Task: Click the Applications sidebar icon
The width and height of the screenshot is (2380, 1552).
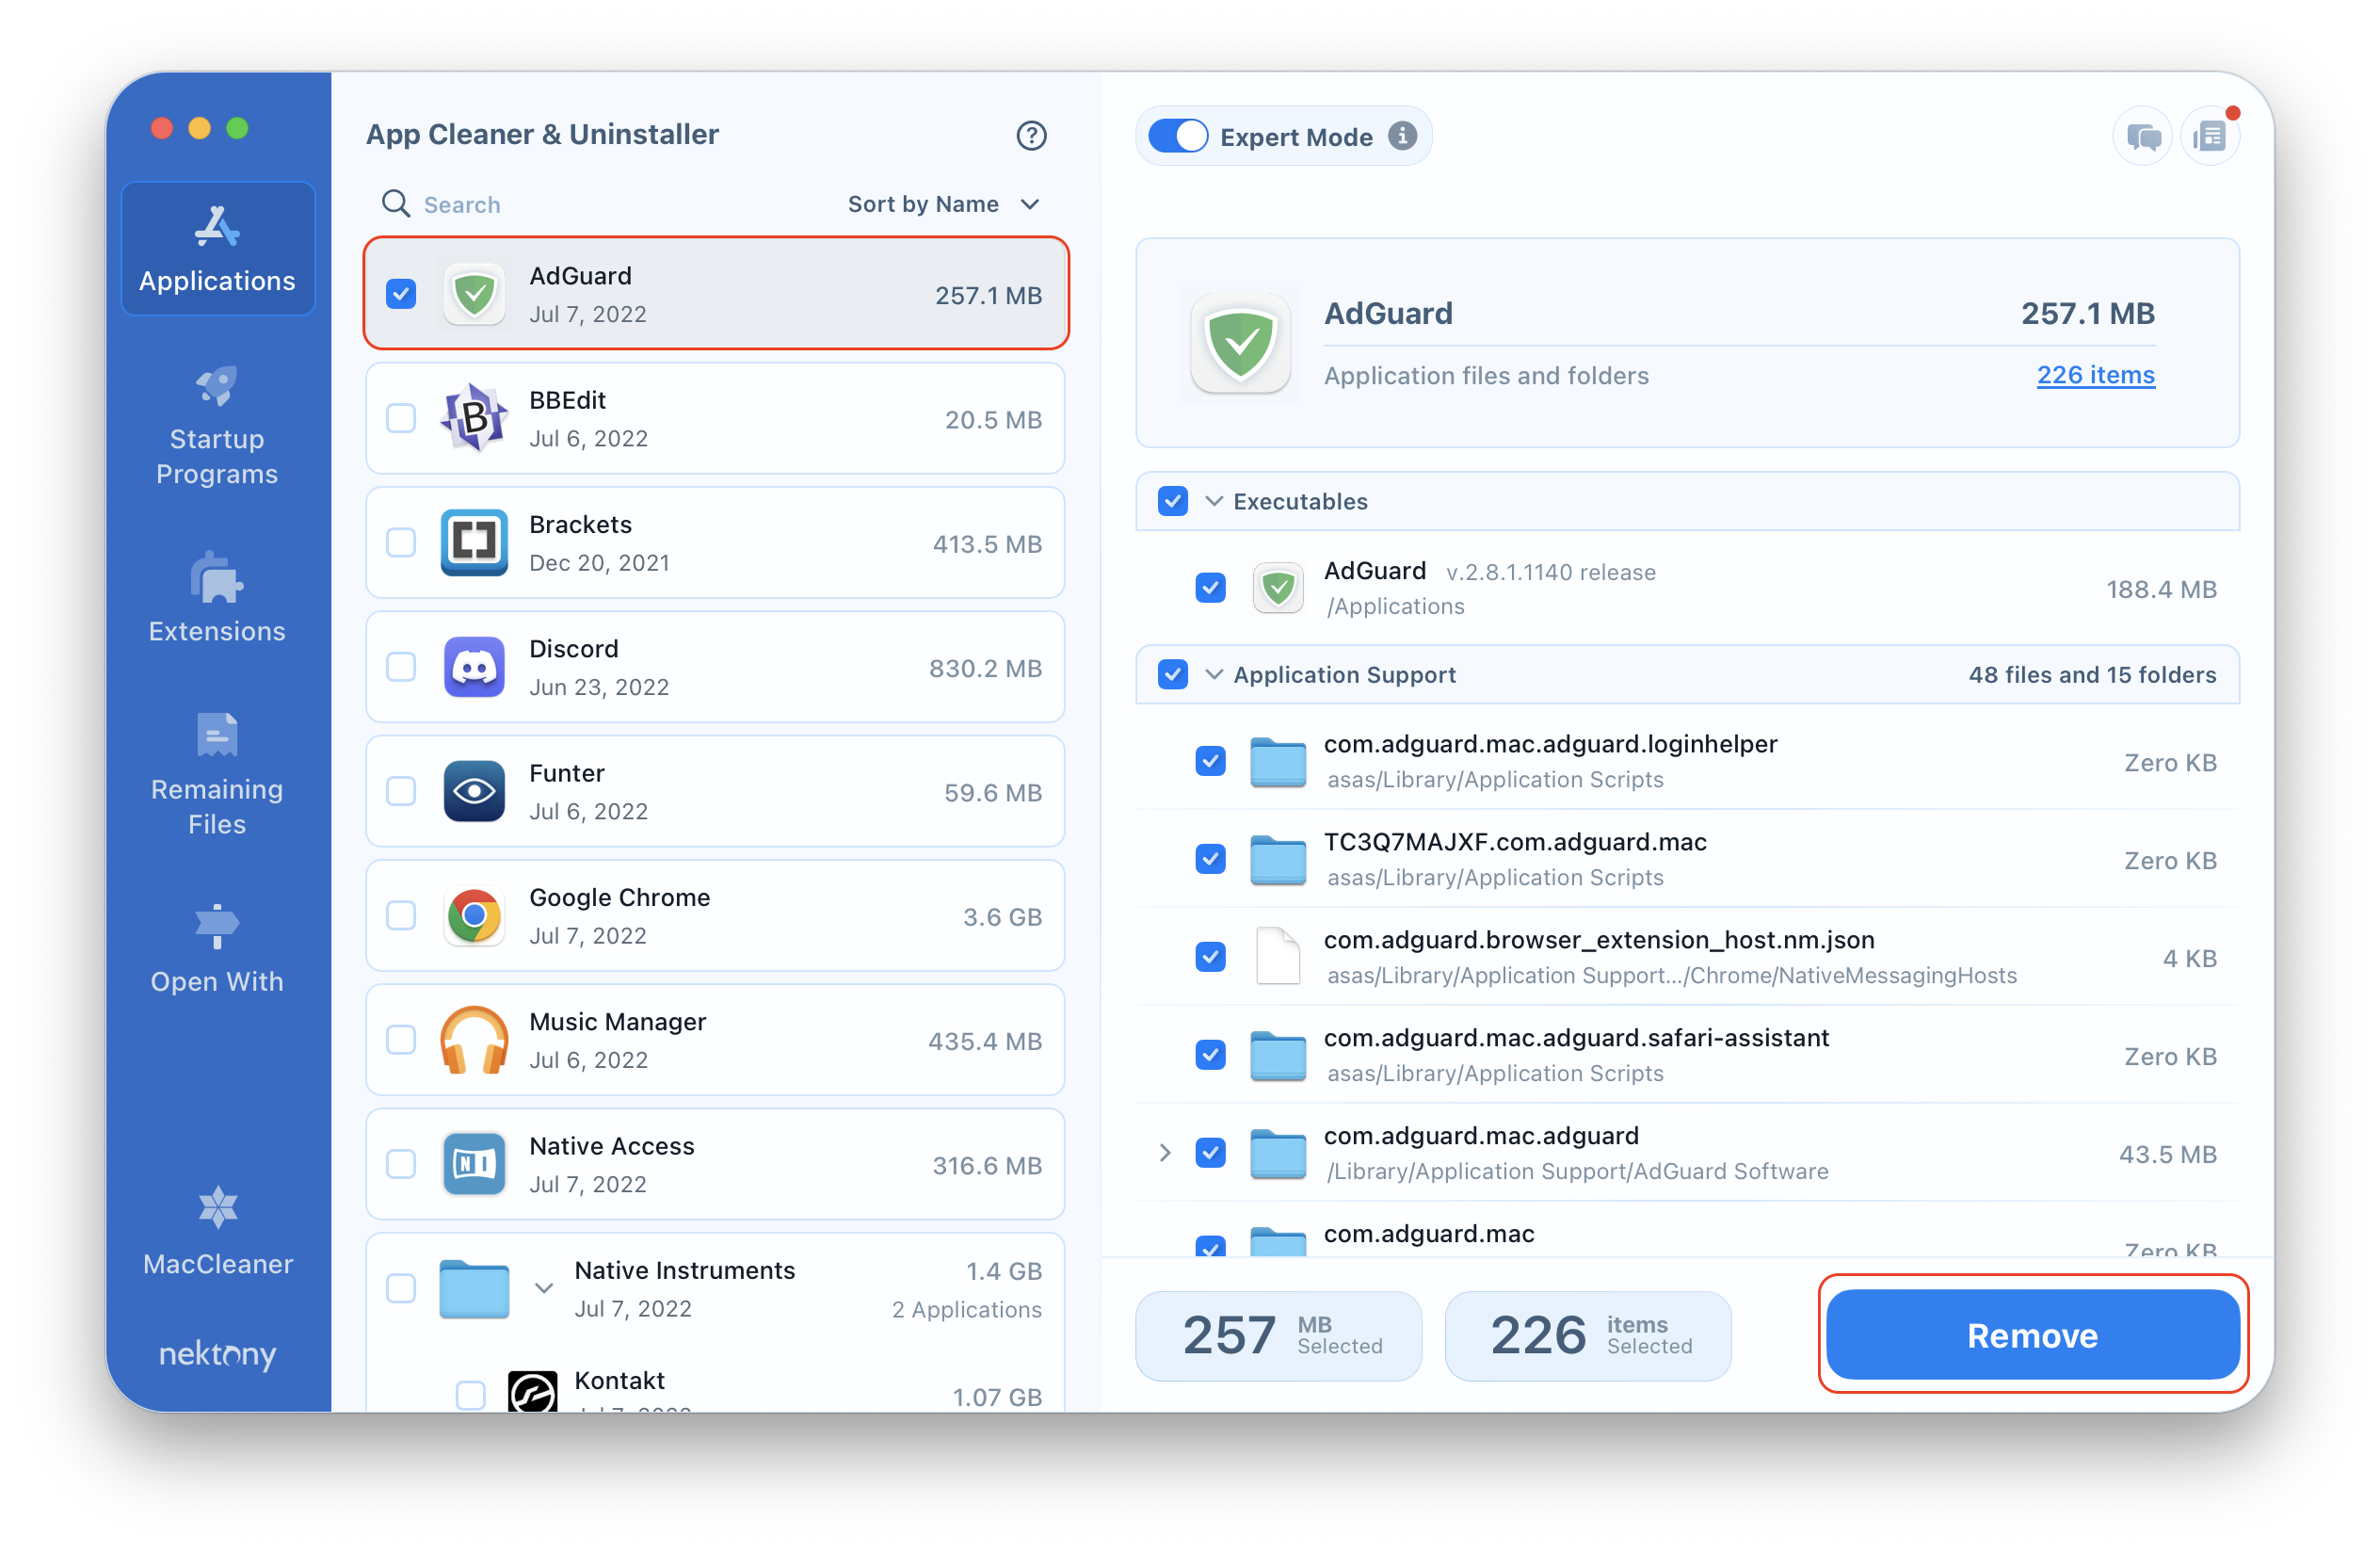Action: click(x=215, y=241)
